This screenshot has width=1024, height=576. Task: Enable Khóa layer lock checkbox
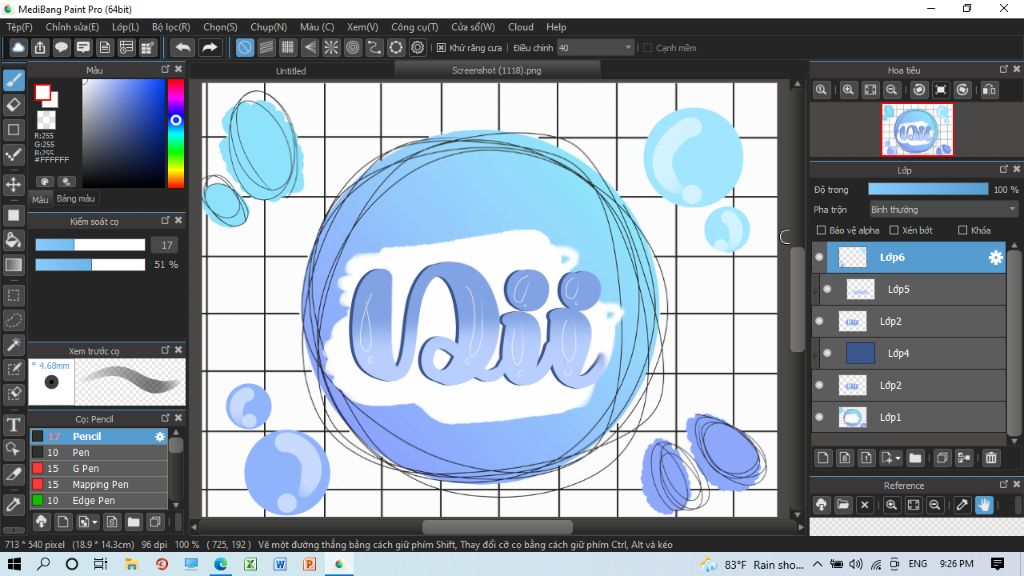point(962,230)
